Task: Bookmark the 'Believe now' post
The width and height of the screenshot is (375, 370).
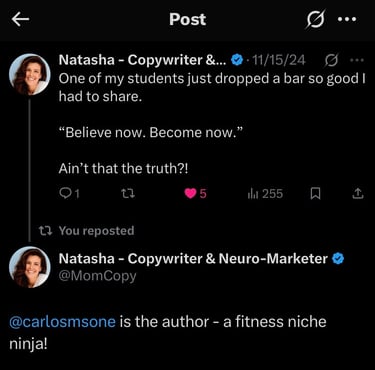Action: [x=315, y=193]
